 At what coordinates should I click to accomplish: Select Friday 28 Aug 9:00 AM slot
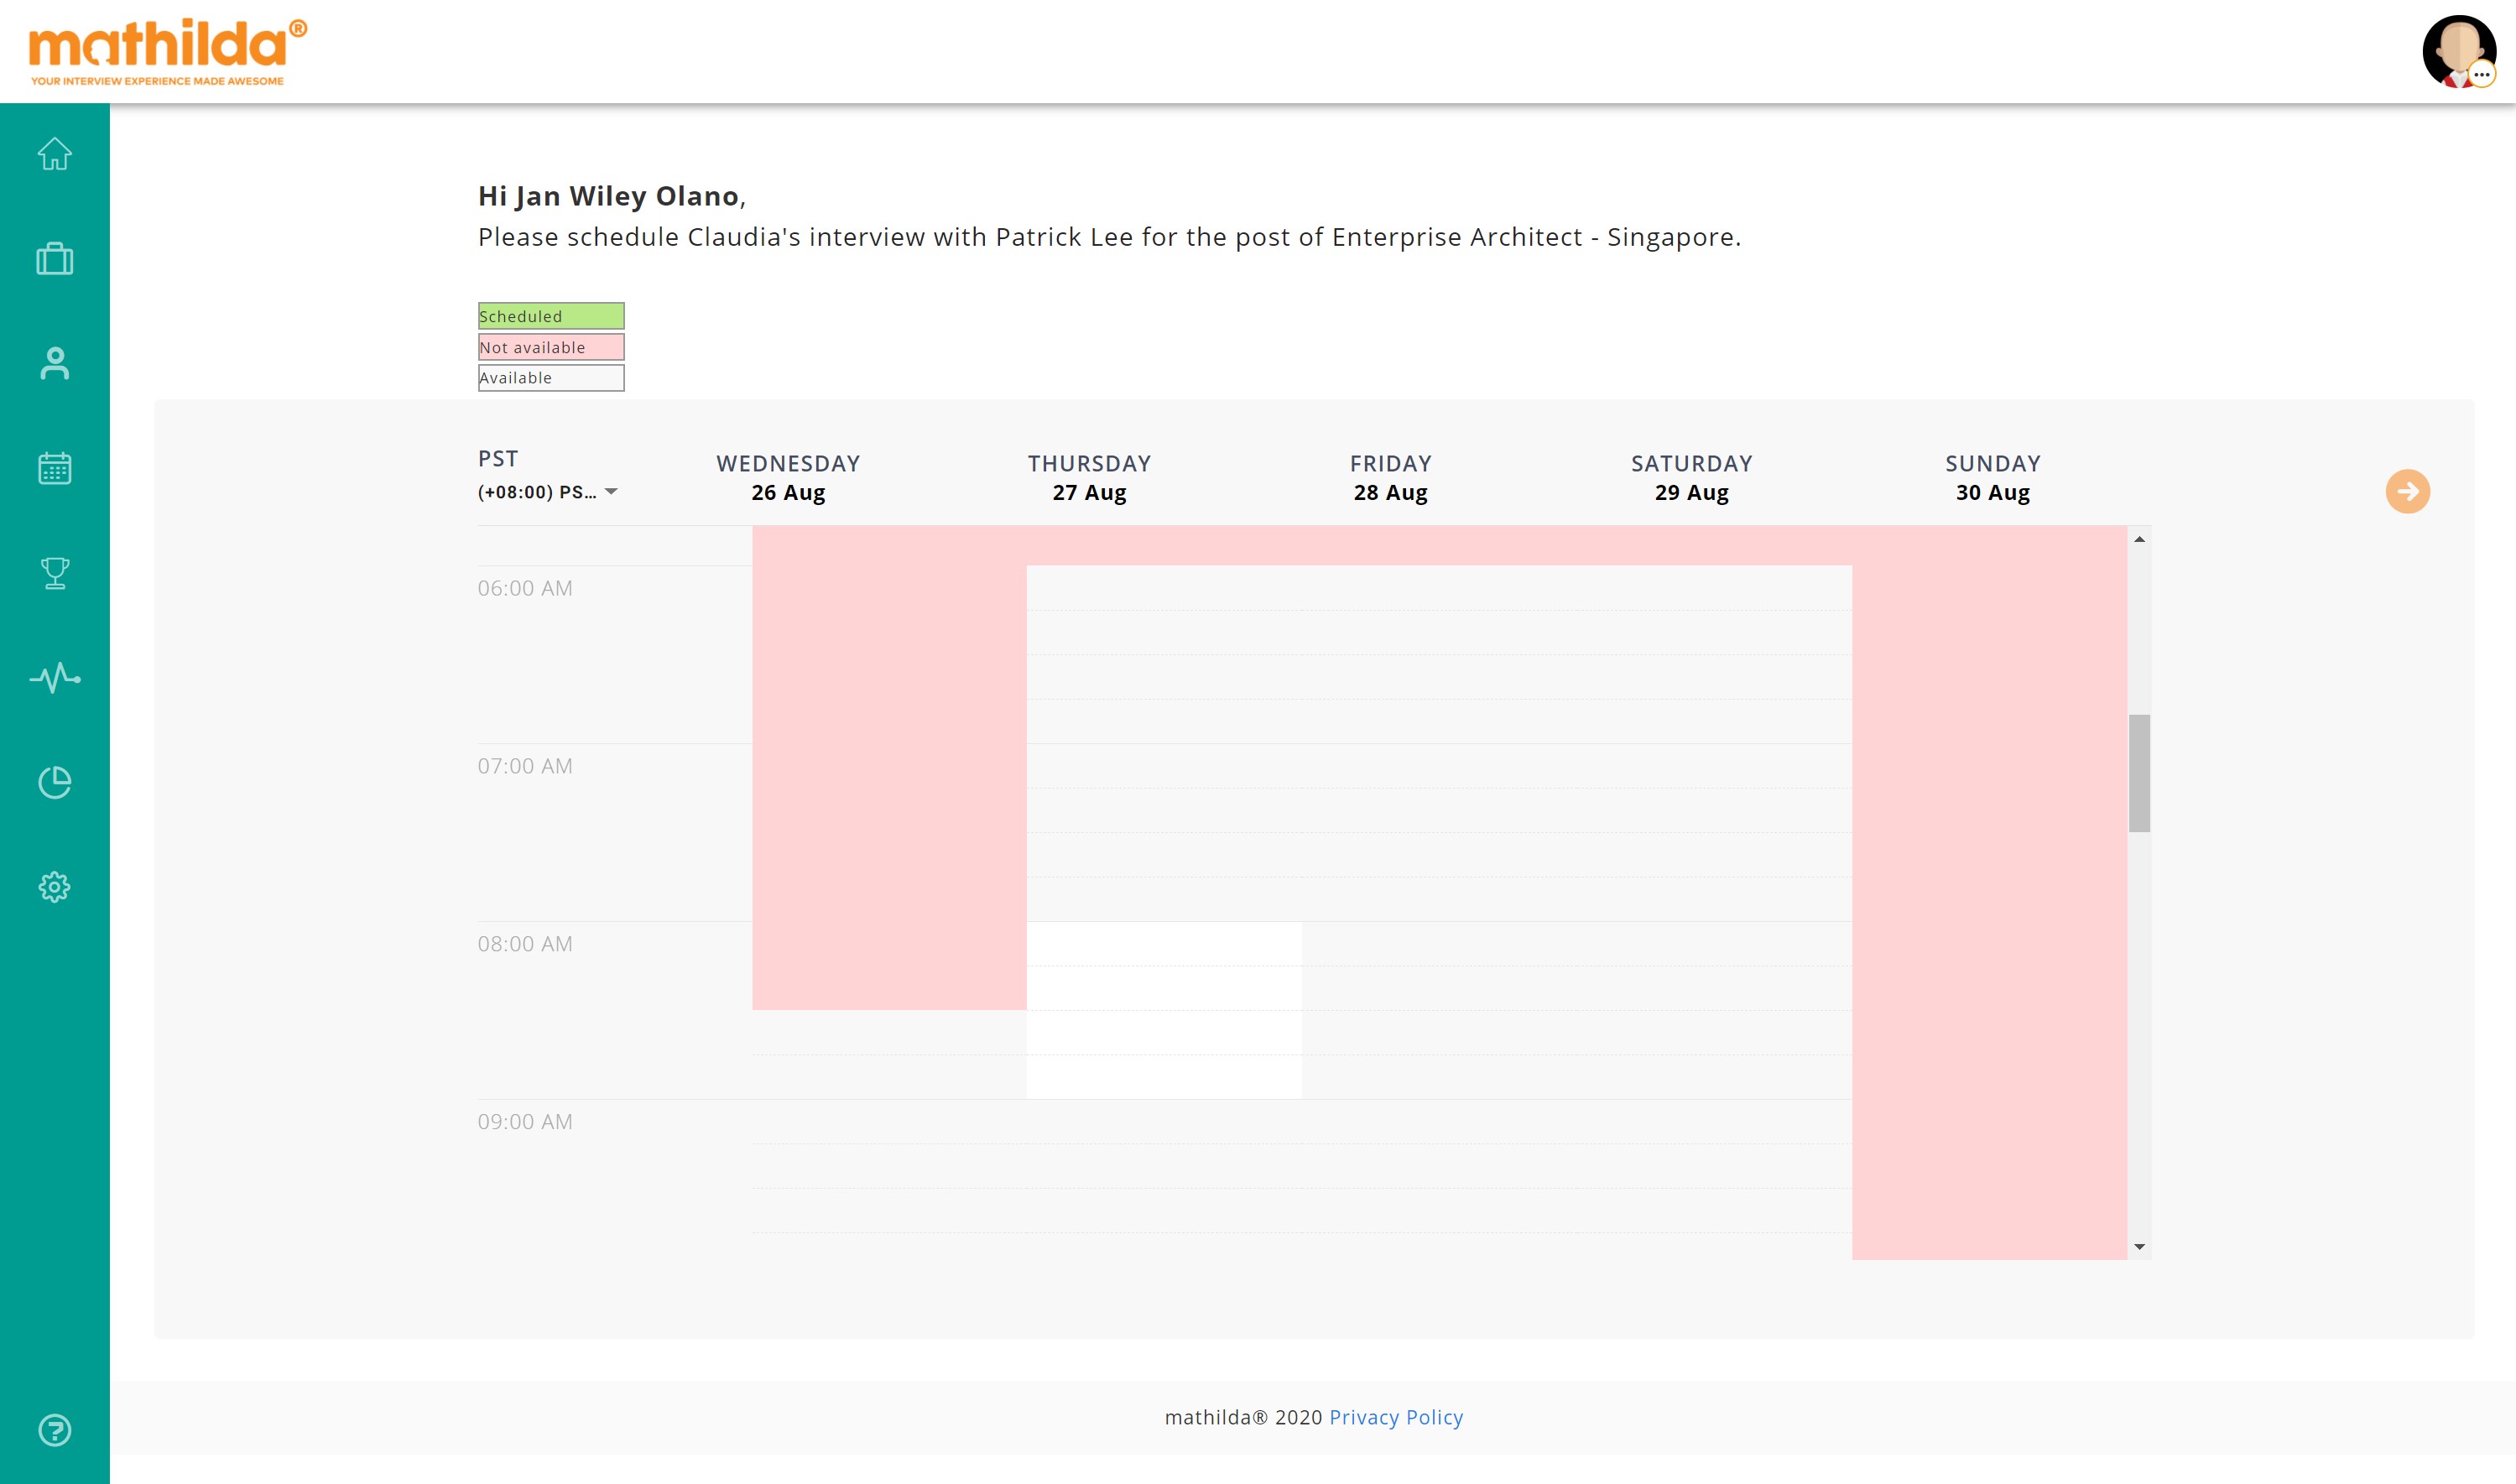click(x=1439, y=1121)
